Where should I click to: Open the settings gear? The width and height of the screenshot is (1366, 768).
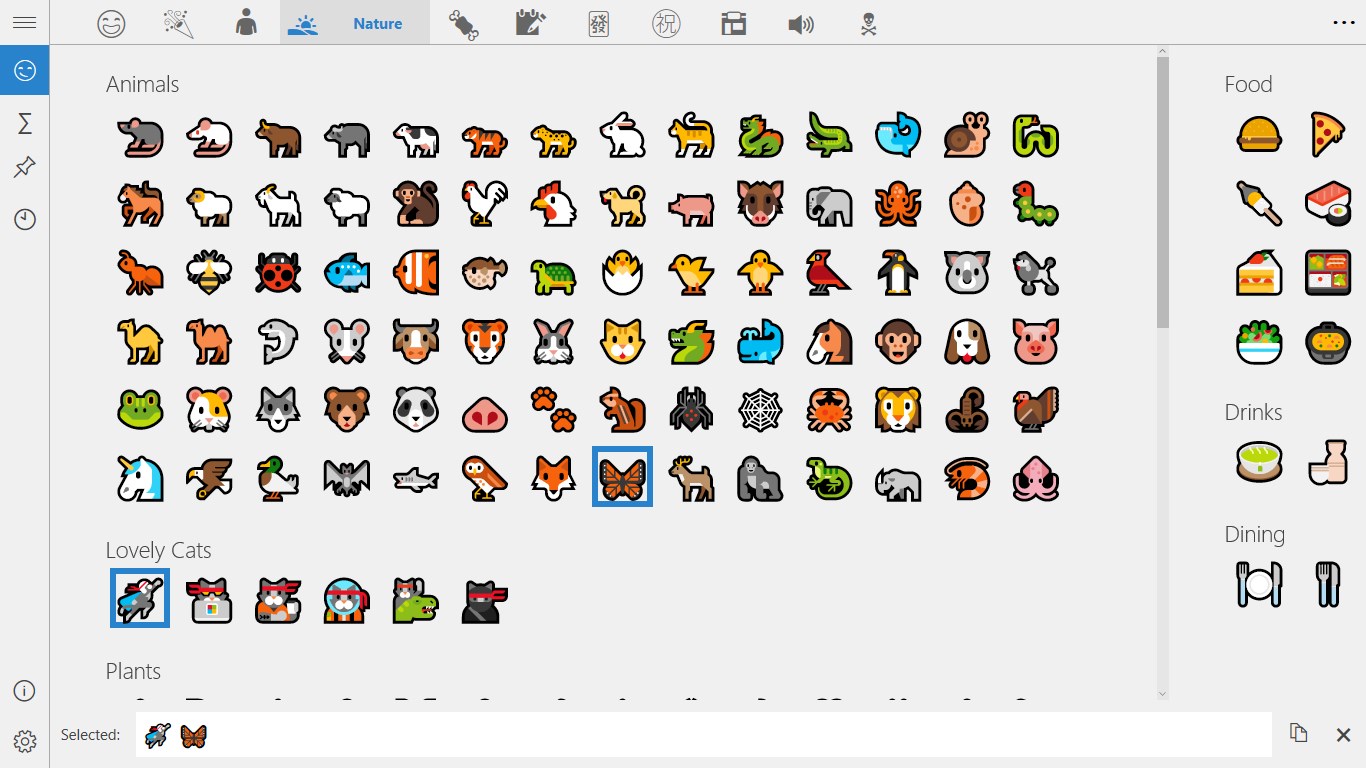point(23,741)
